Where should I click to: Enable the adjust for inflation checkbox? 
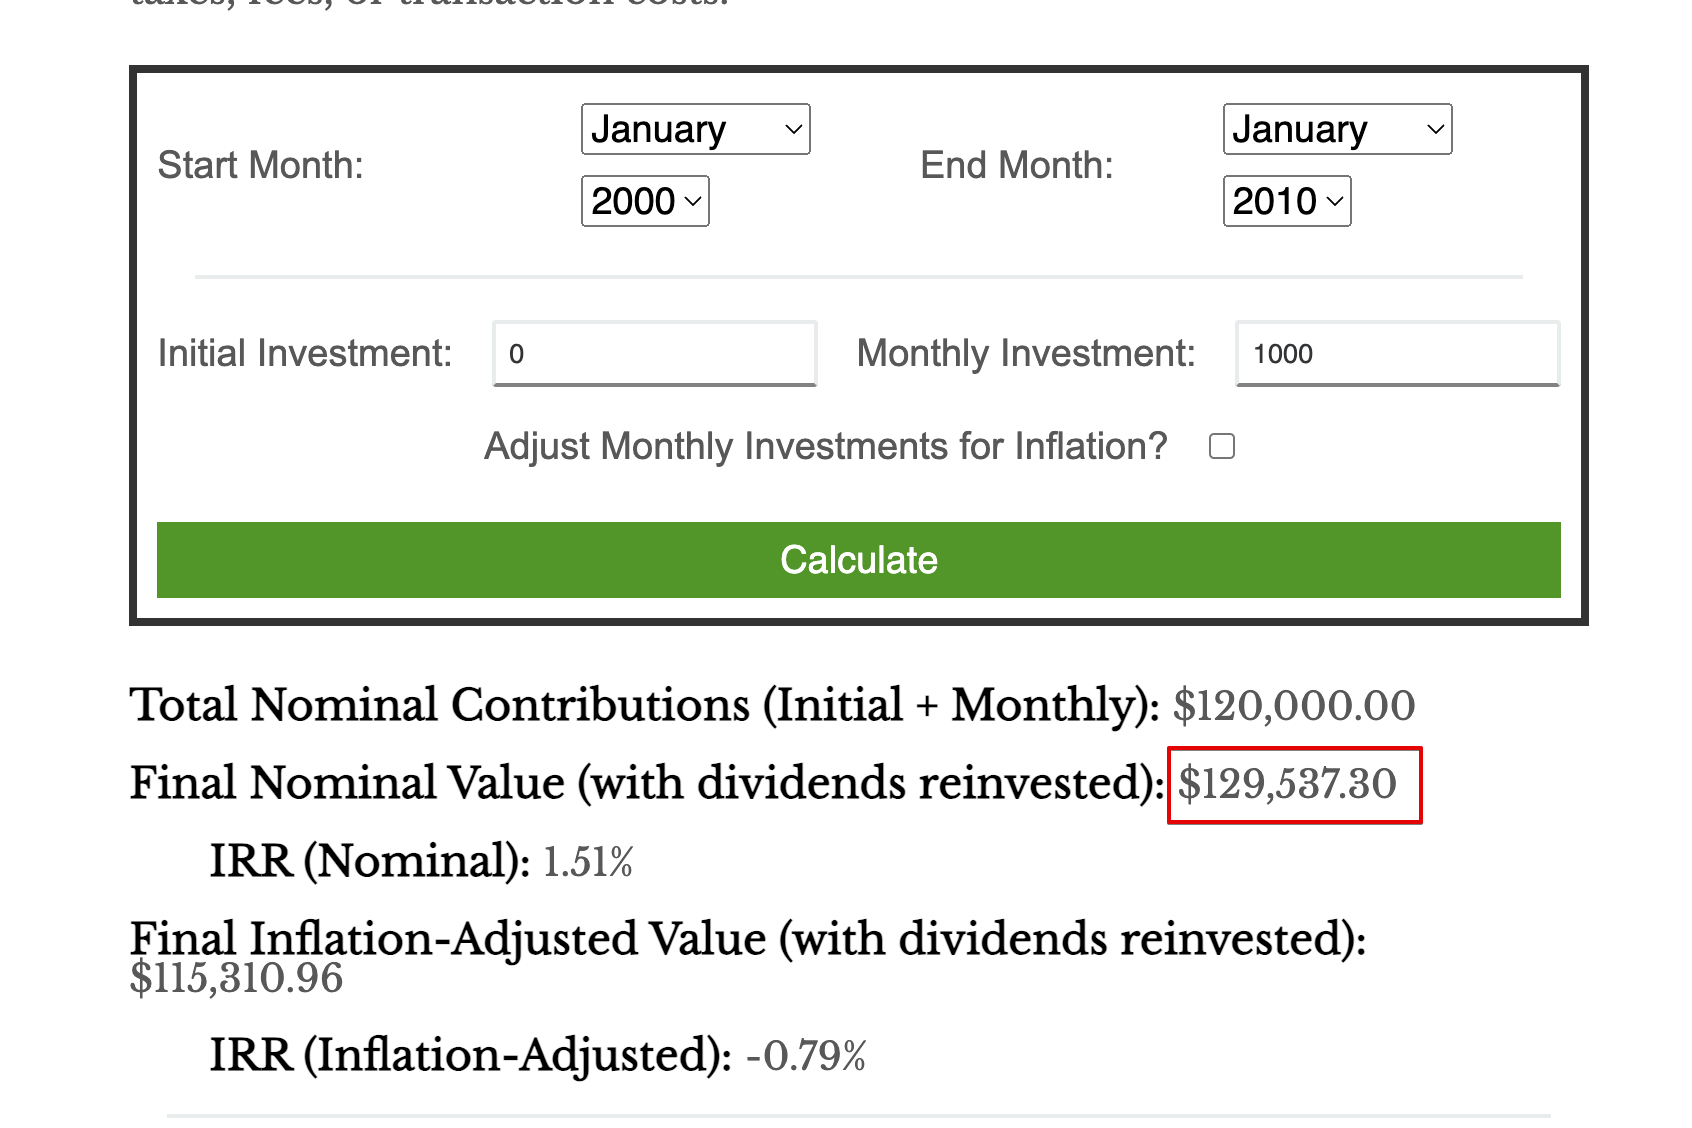(1222, 446)
